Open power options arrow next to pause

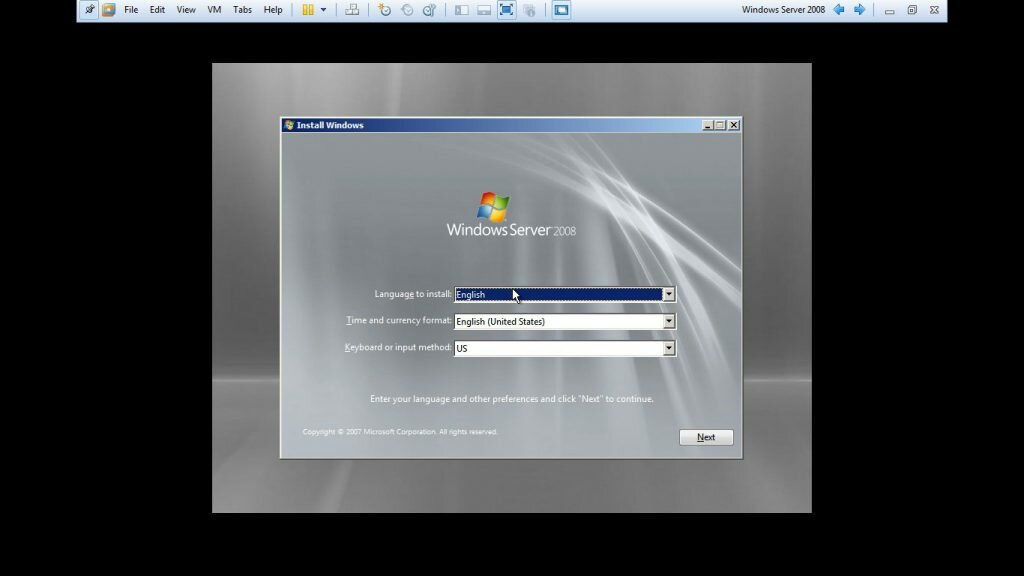coord(323,10)
